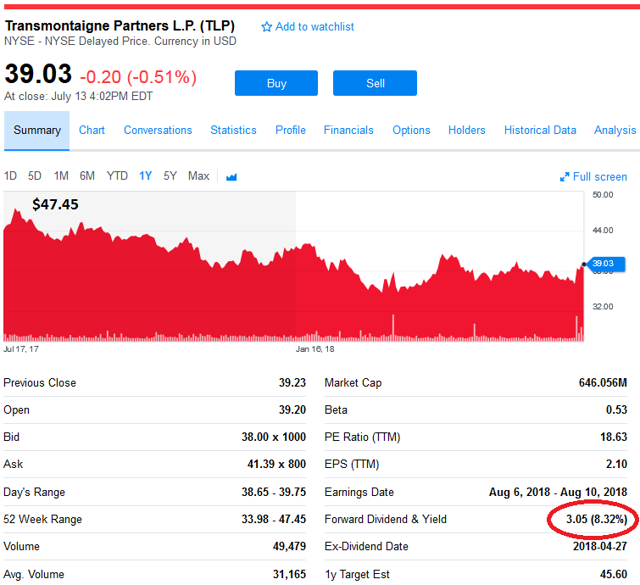
Task: Click the 50.00 price axis label
Action: [x=603, y=195]
